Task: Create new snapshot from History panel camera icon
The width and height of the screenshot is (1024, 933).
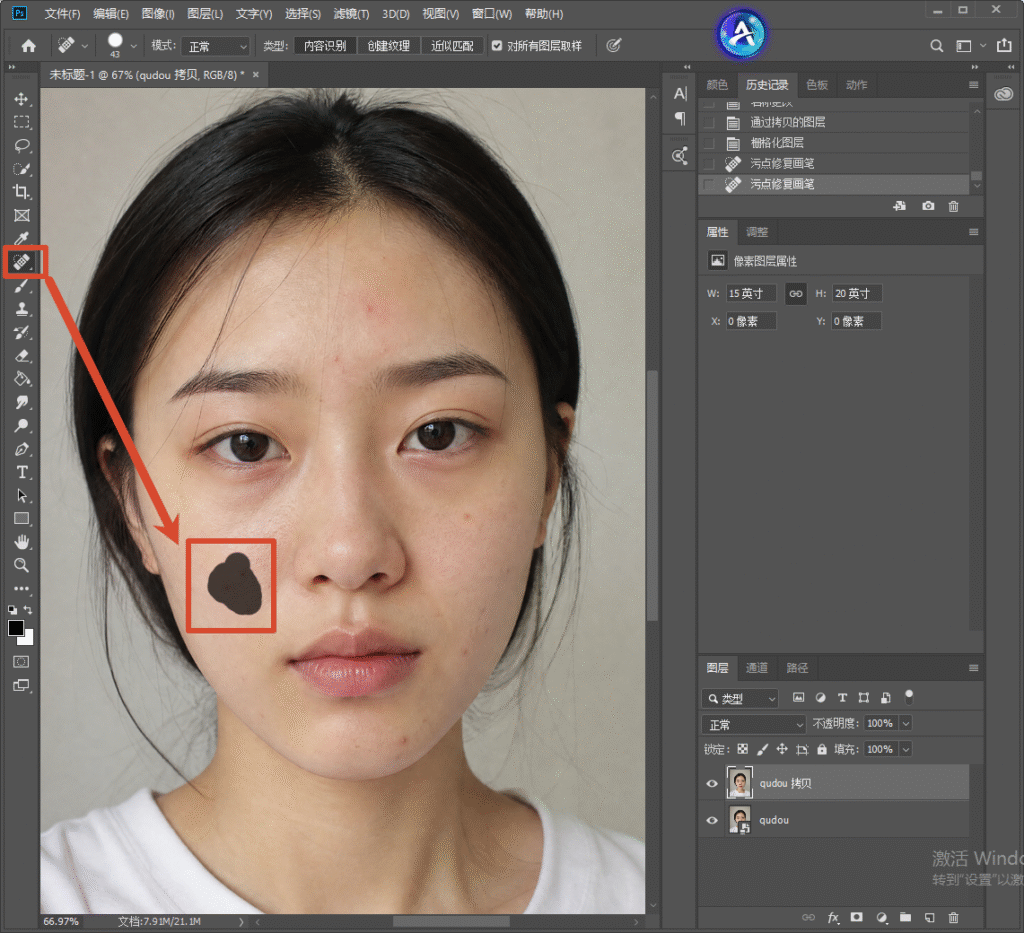Action: pos(928,206)
